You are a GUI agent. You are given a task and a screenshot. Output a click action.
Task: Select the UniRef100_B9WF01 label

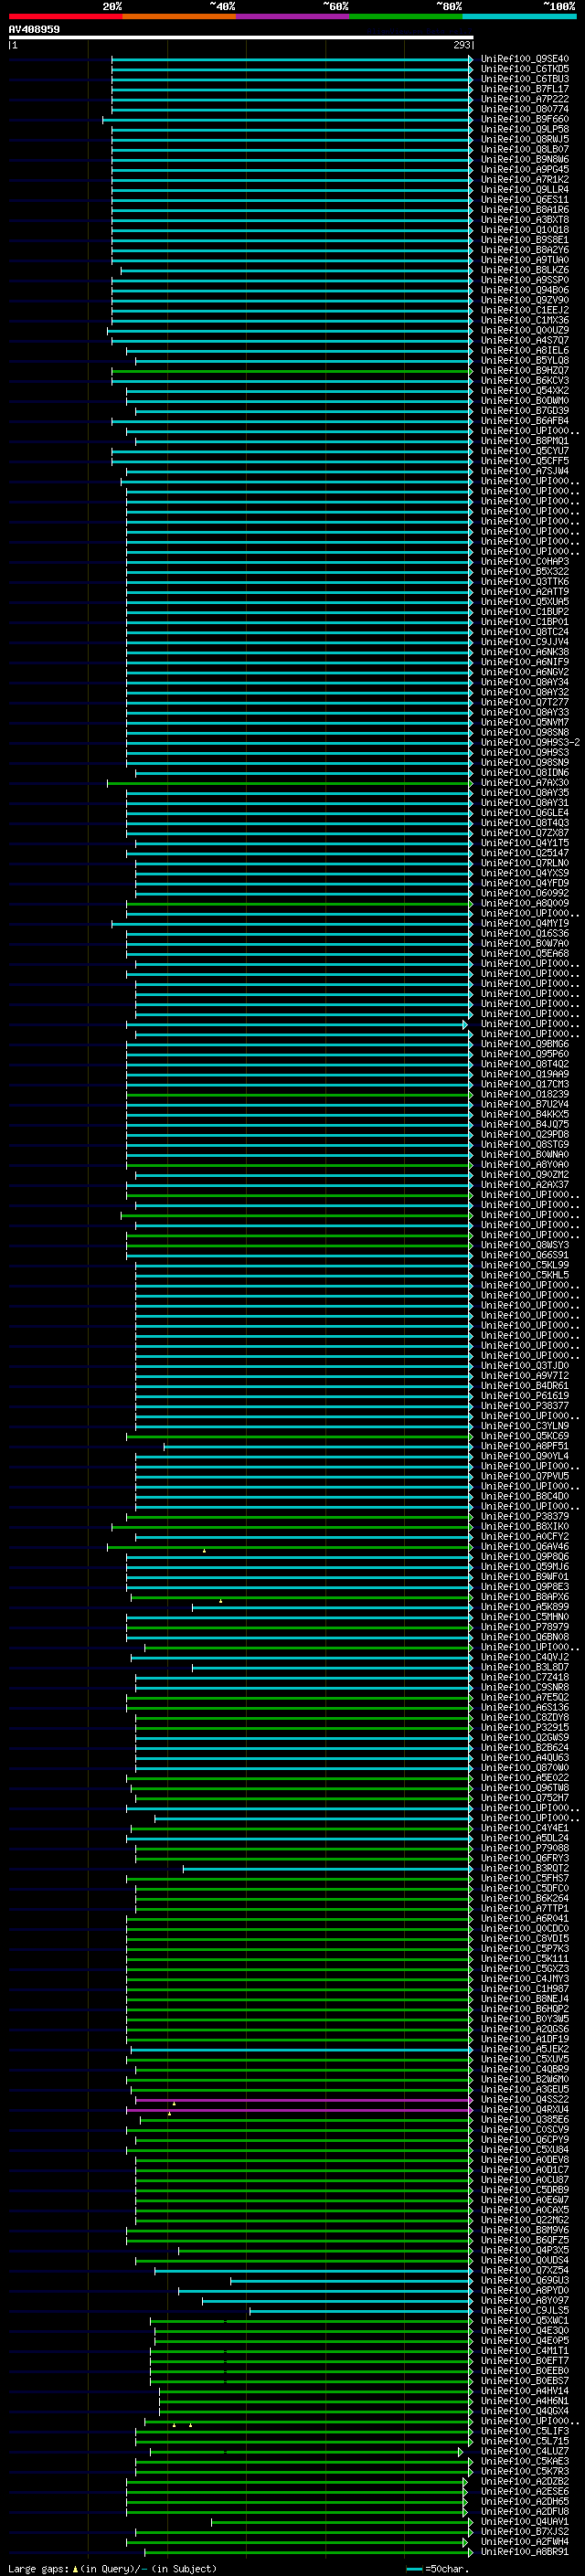click(x=525, y=1577)
